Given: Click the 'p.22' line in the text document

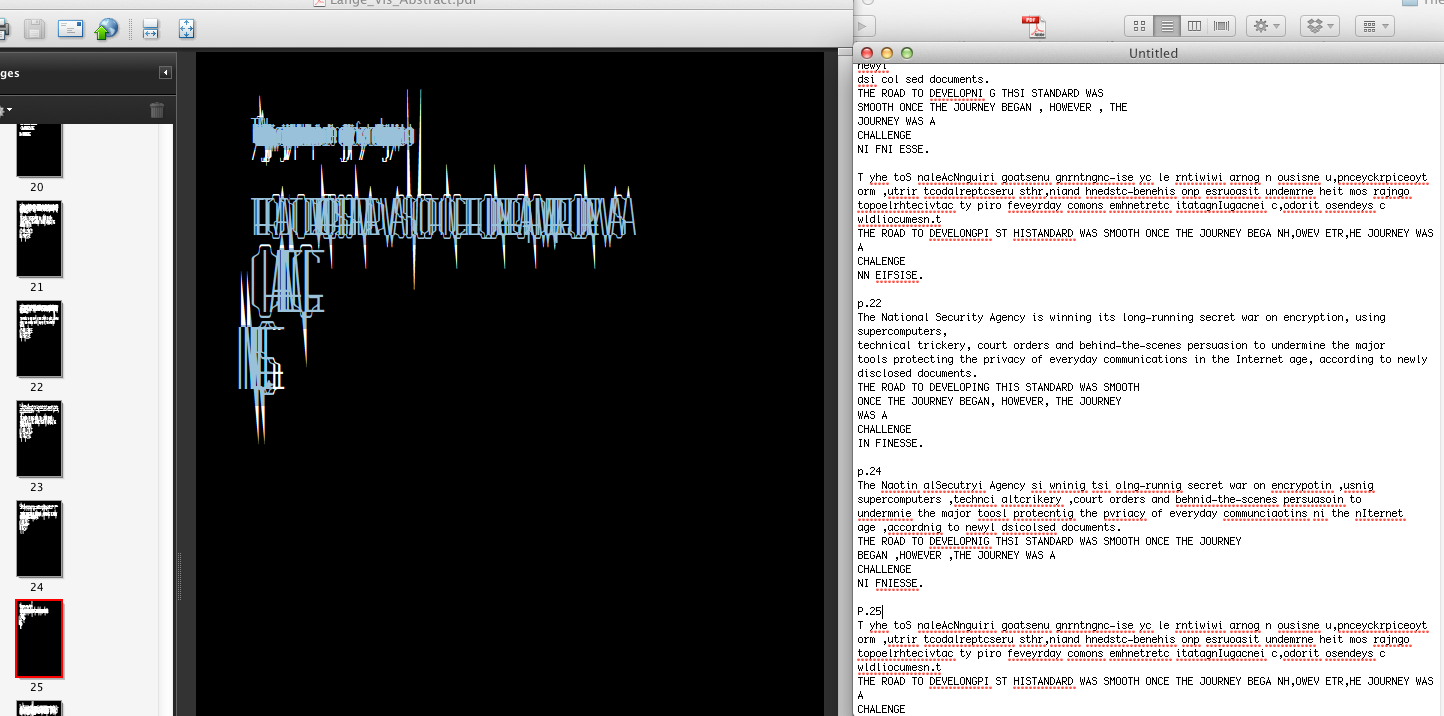Looking at the screenshot, I should pyautogui.click(x=871, y=303).
